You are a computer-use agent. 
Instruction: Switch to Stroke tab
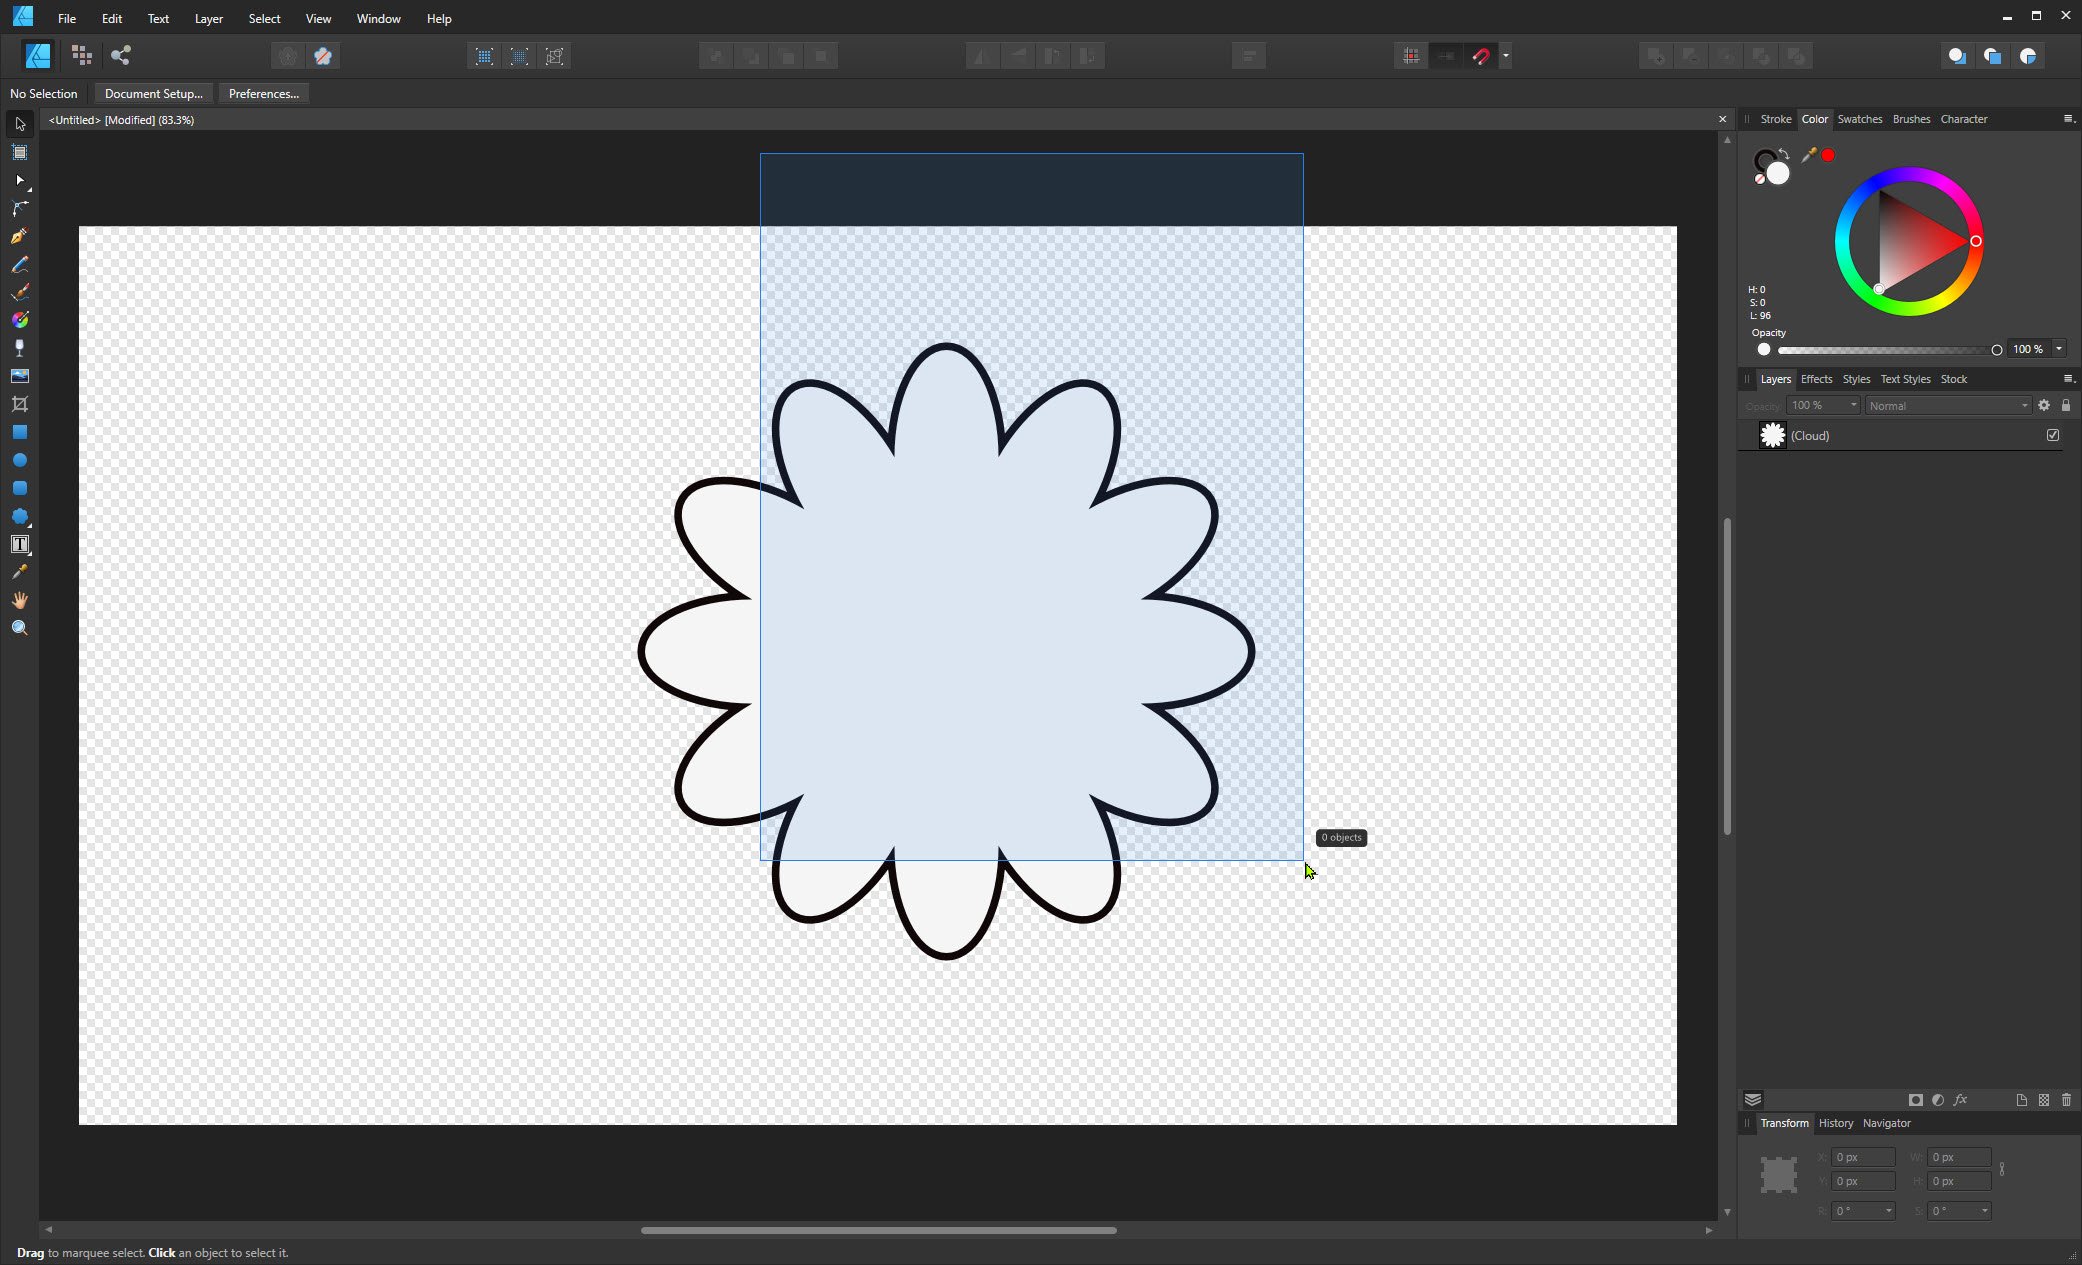pos(1776,119)
